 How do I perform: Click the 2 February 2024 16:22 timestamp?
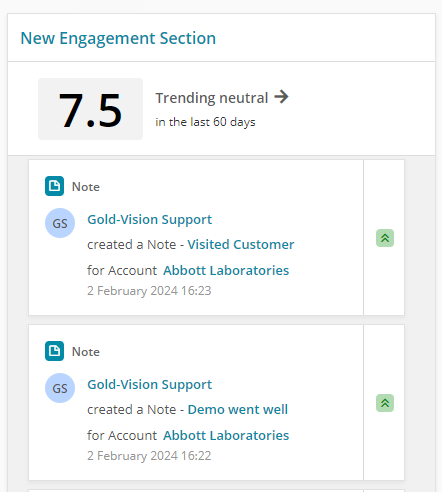(149, 456)
